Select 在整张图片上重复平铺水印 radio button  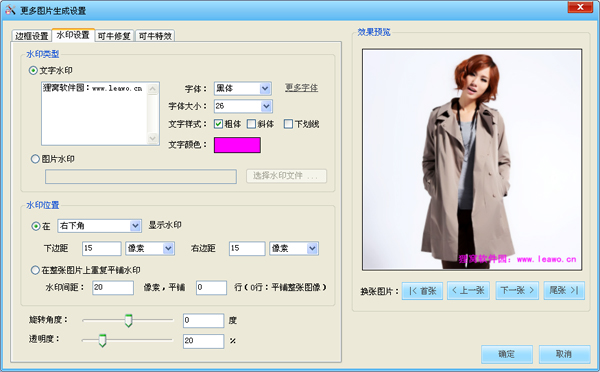click(x=35, y=270)
